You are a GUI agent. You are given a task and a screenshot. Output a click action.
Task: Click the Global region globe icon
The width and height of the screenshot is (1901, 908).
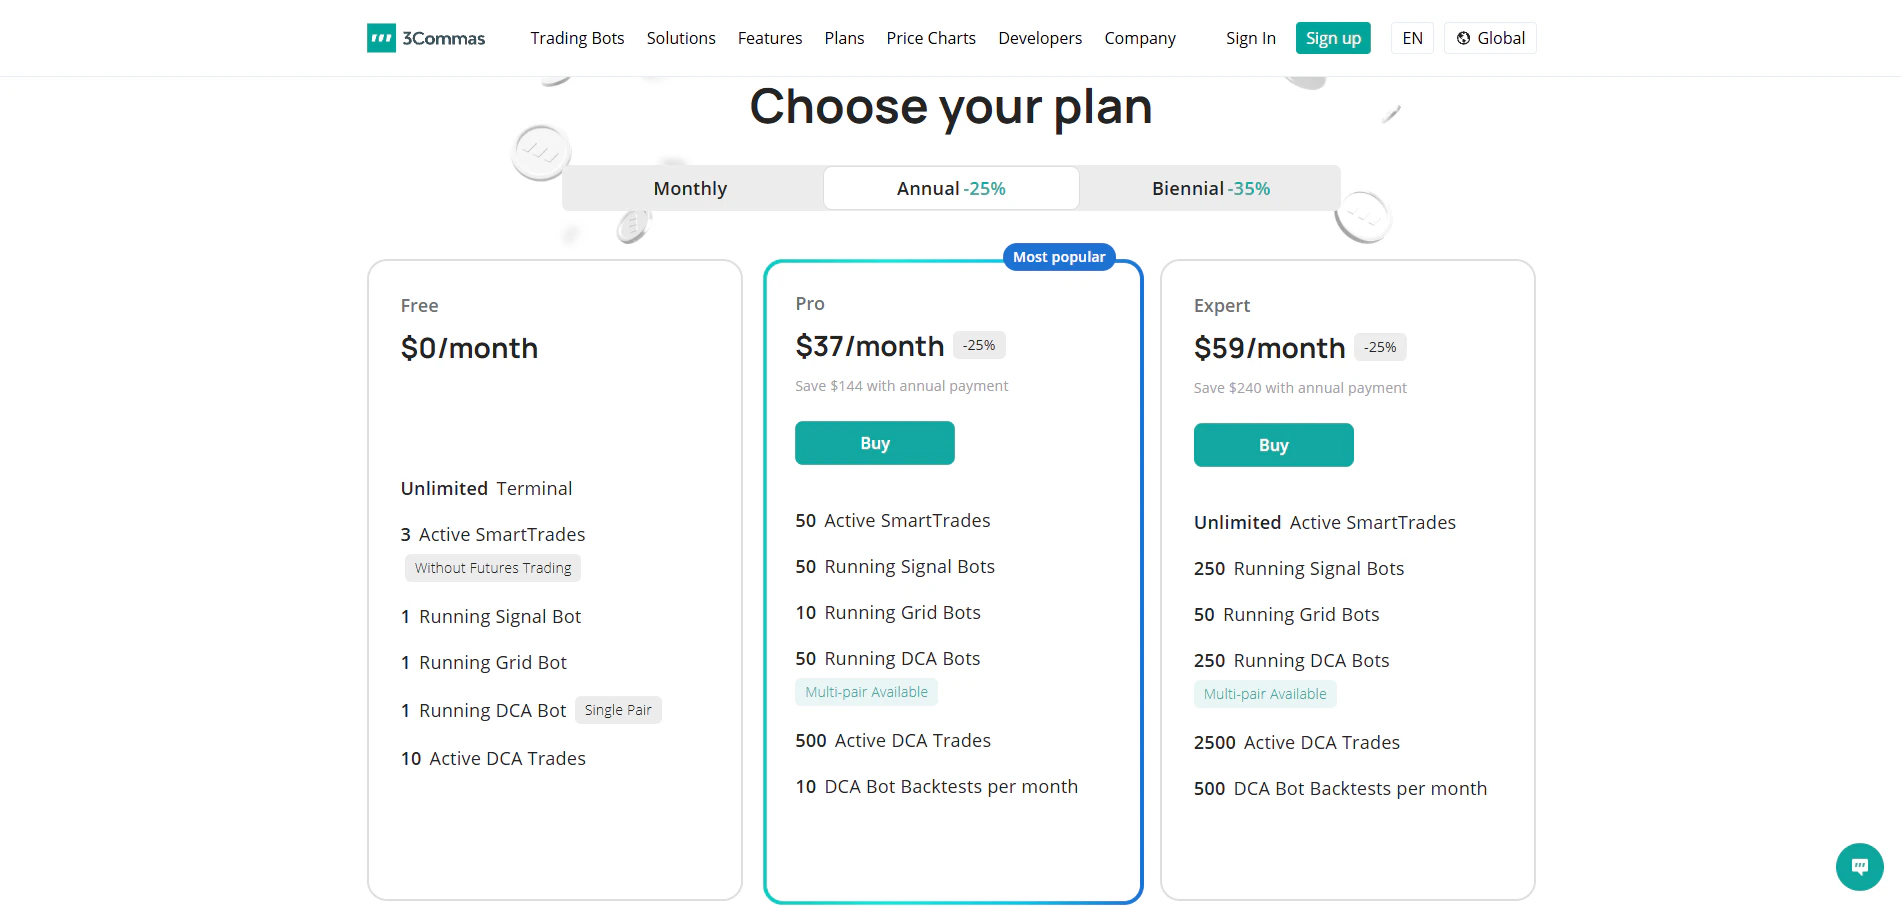click(1463, 38)
